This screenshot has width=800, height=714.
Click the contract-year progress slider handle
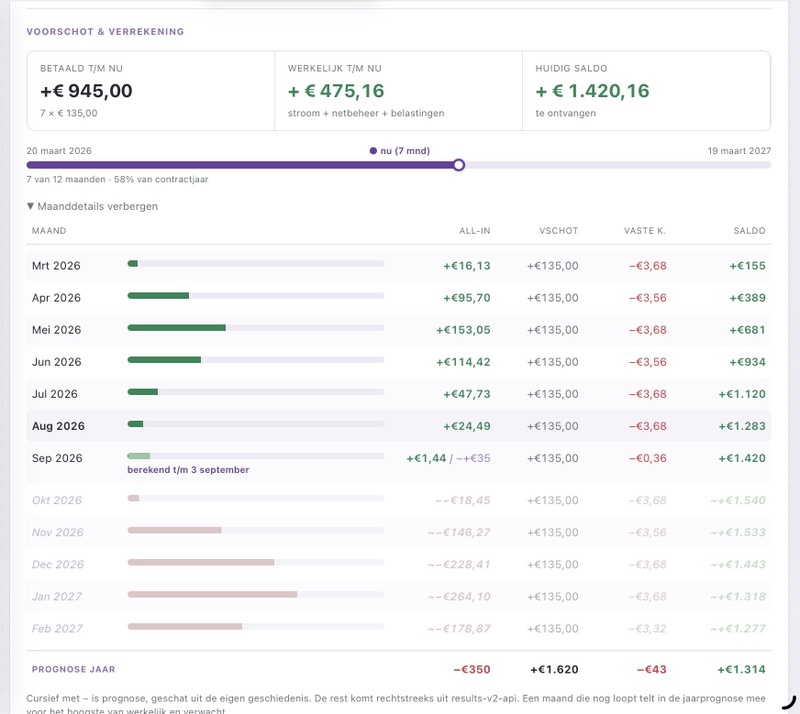pyautogui.click(x=459, y=165)
